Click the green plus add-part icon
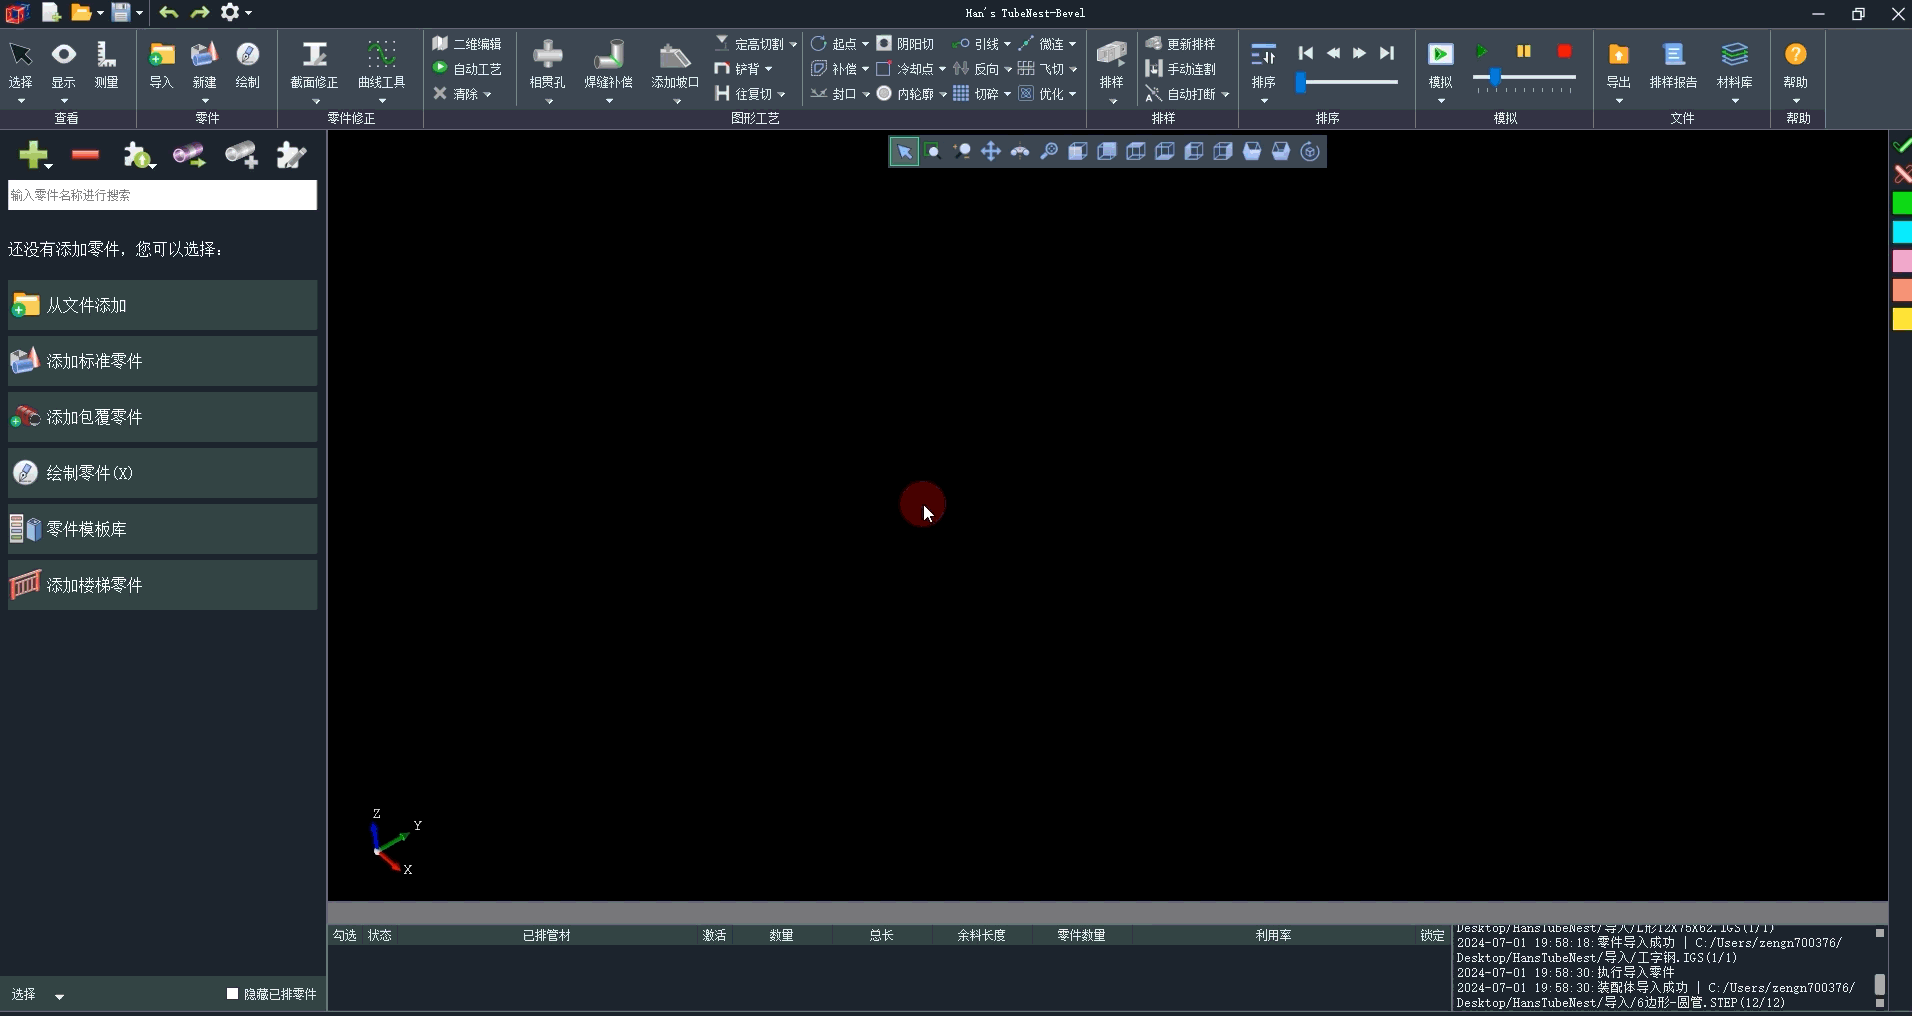This screenshot has height=1016, width=1912. pos(32,155)
